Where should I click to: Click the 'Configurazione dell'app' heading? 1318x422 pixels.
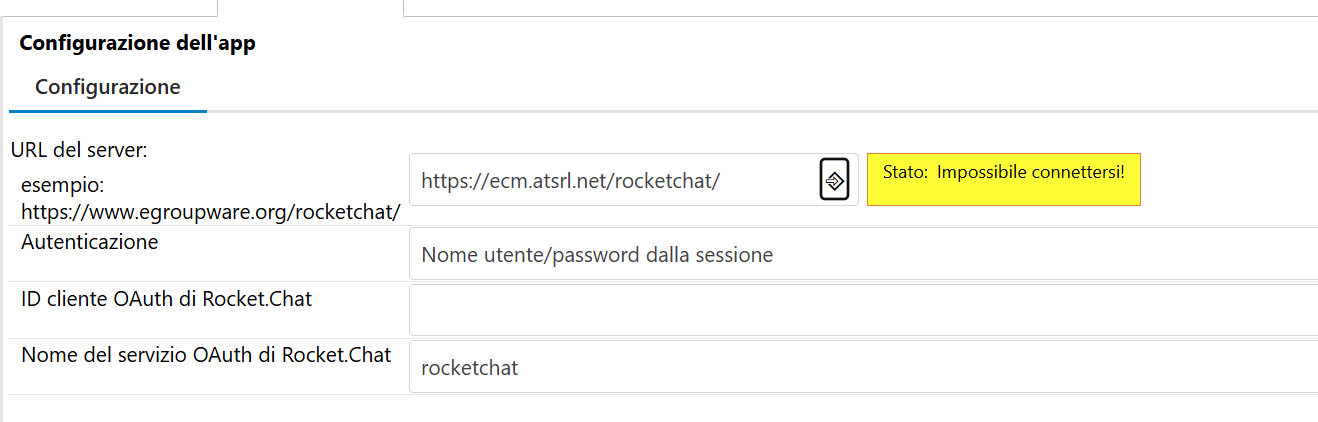tap(137, 44)
